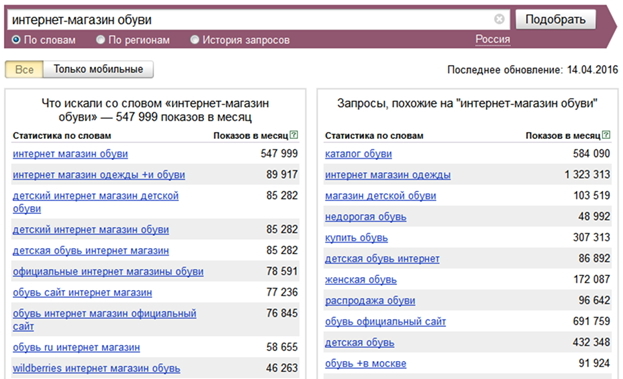
Task: Open the standalone 'детская обувь' link
Action: [x=360, y=342]
